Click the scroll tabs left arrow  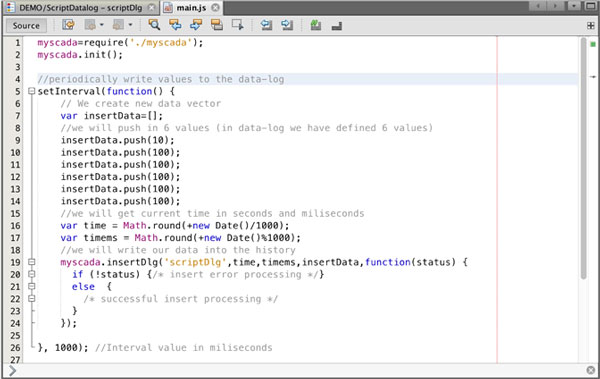coord(538,6)
